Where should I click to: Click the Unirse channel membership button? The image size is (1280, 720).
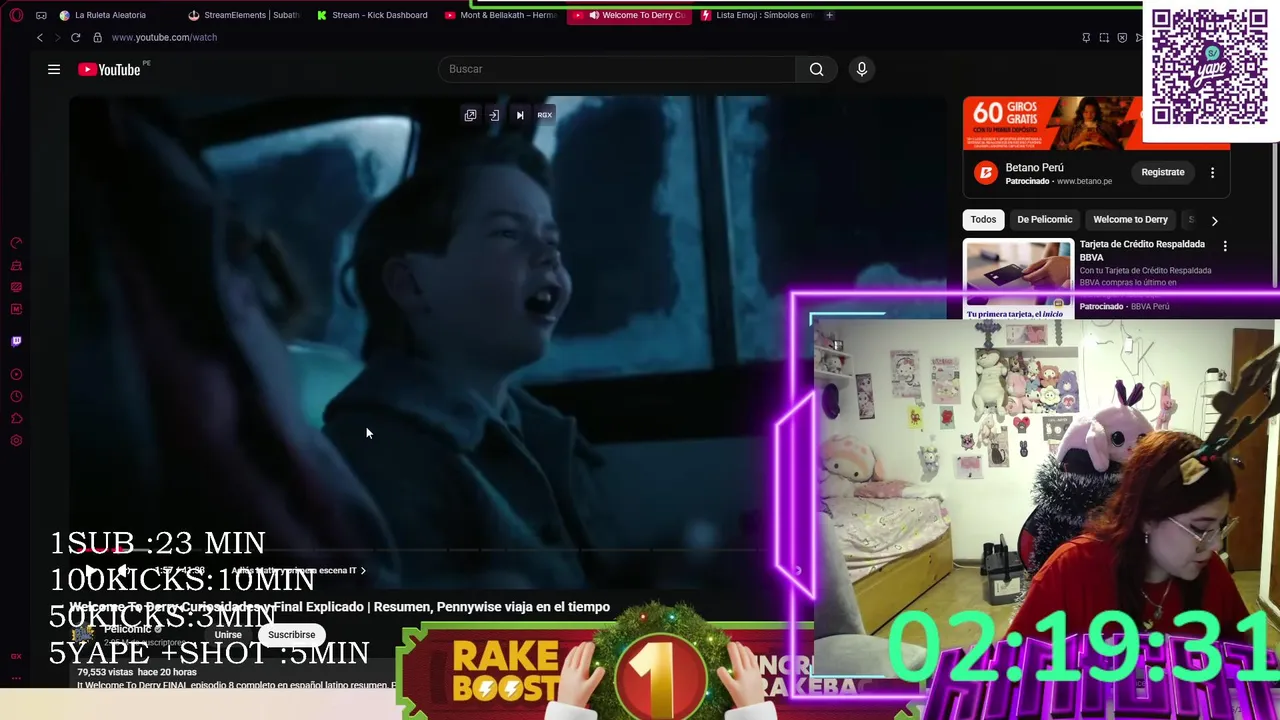[228, 634]
